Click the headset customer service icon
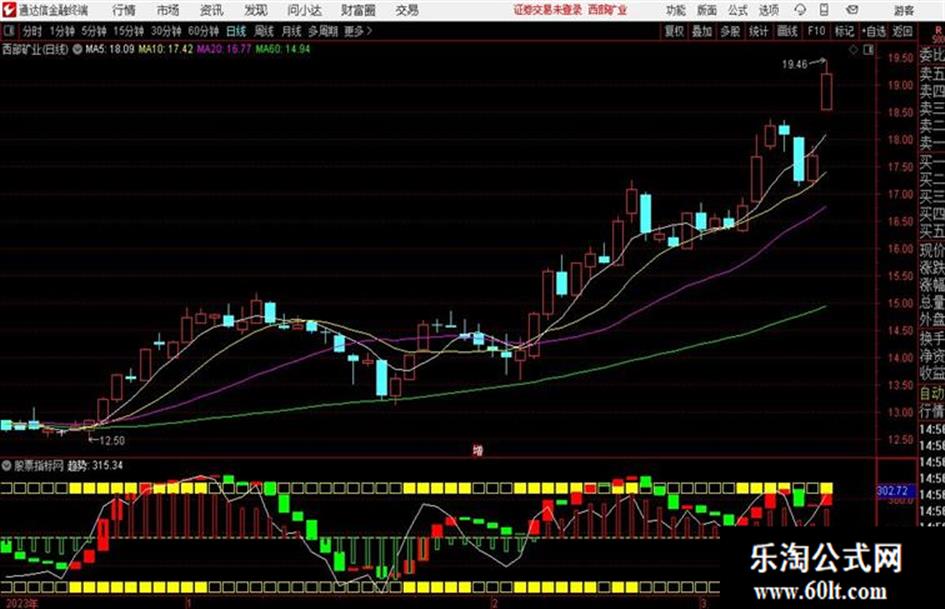The width and height of the screenshot is (945, 609). [x=800, y=10]
